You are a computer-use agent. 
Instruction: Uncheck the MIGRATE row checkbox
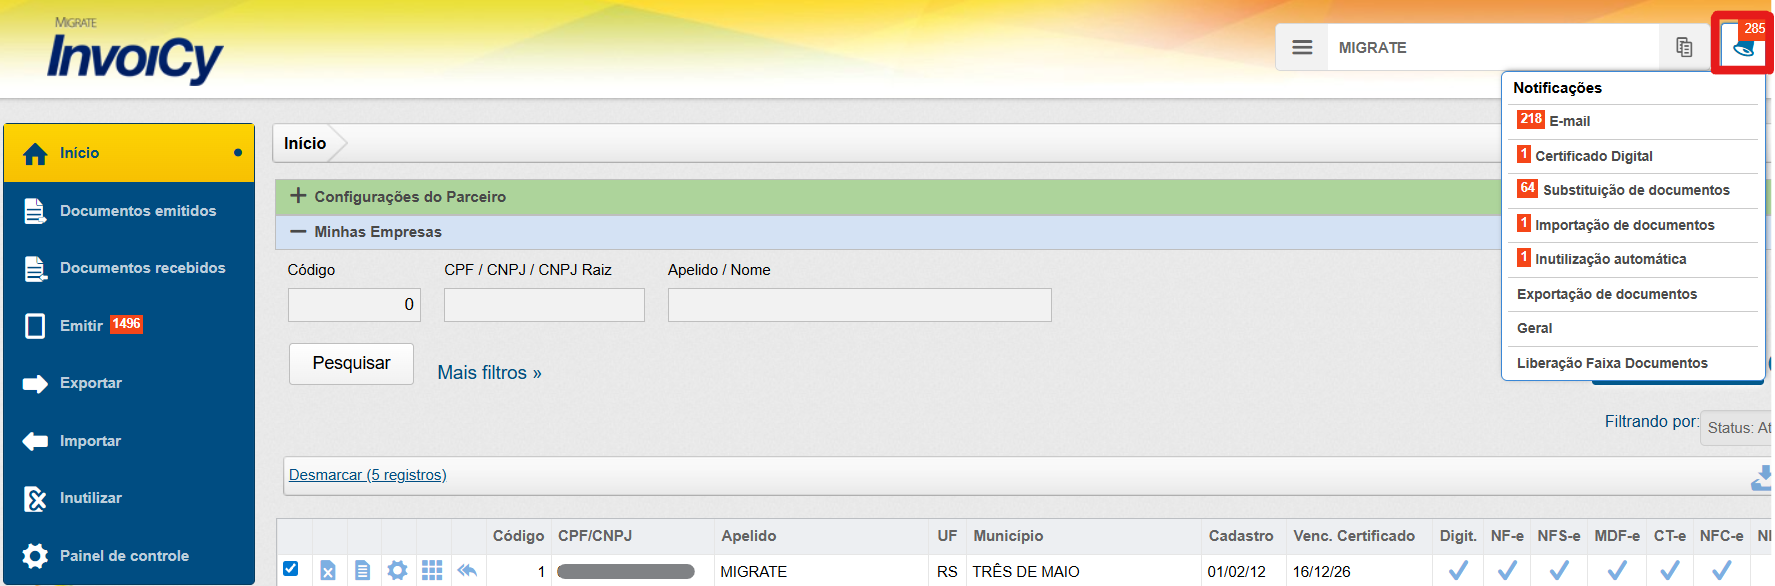pos(291,569)
